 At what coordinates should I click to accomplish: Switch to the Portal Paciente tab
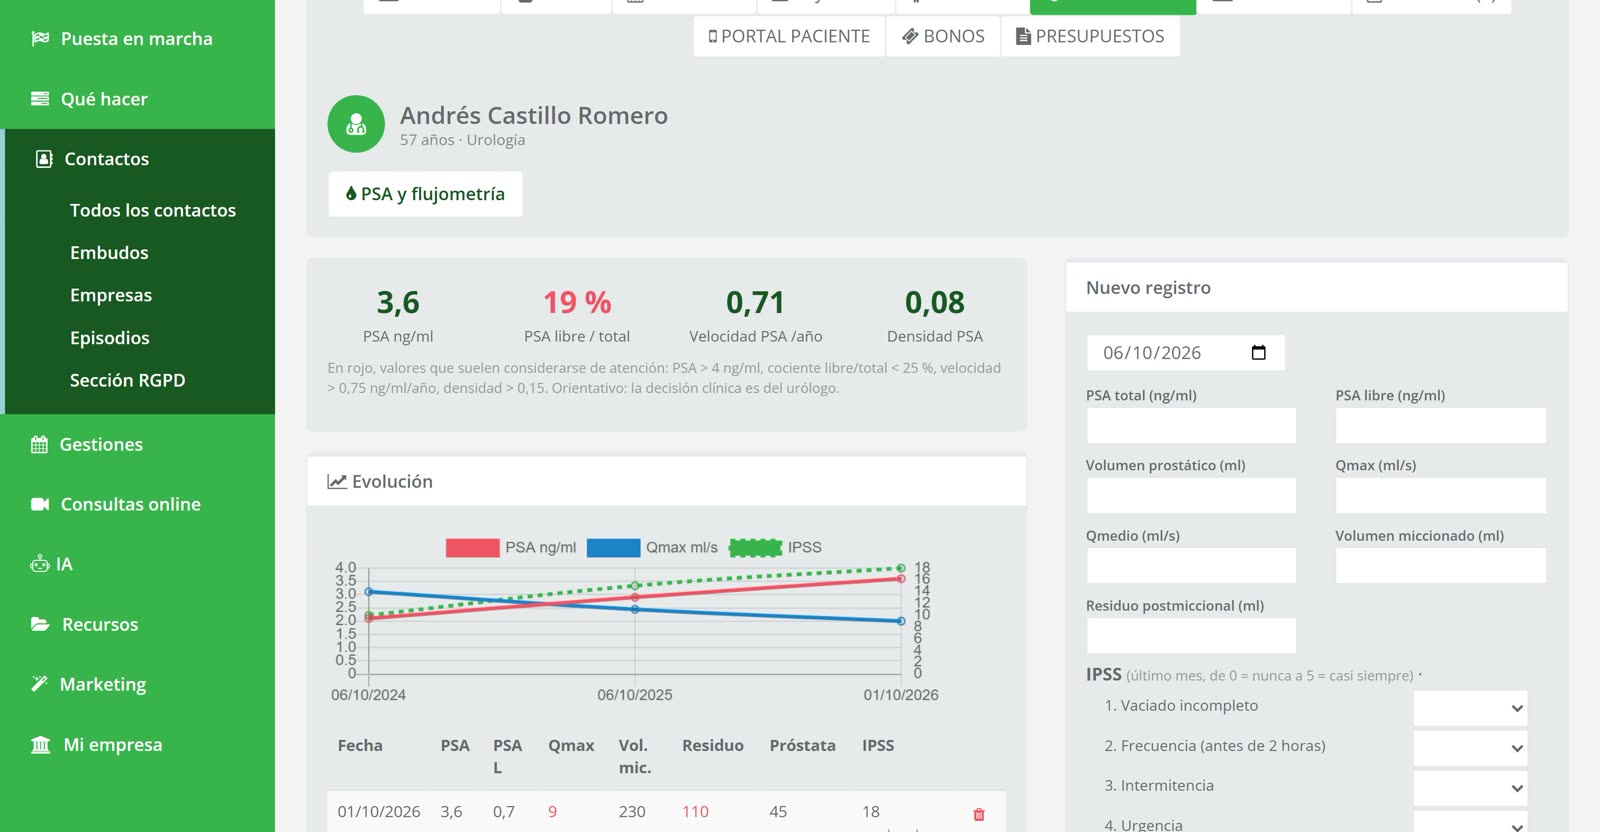pyautogui.click(x=789, y=36)
